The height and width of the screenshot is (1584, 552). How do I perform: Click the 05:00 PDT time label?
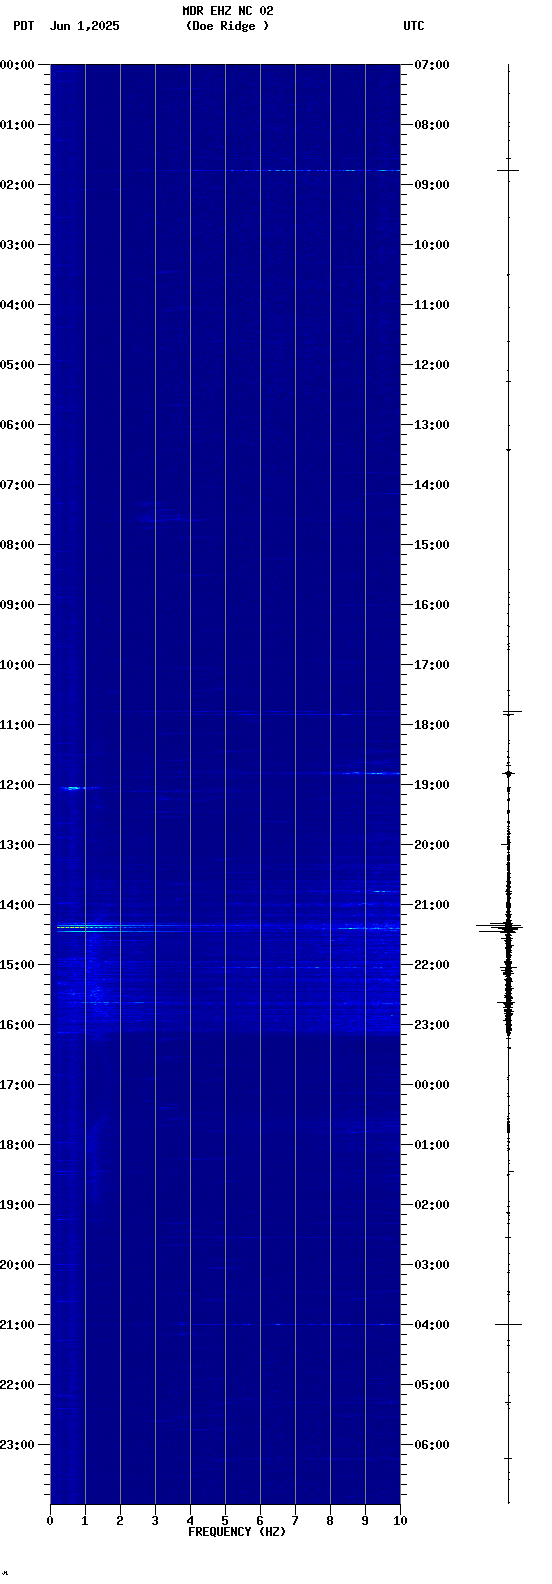click(17, 365)
